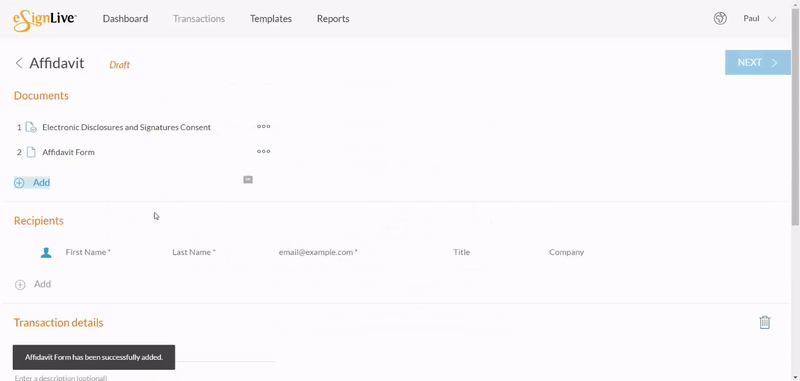Viewport: 800px width, 381px height.
Task: Expand the Paul user account menu
Action: pos(760,19)
